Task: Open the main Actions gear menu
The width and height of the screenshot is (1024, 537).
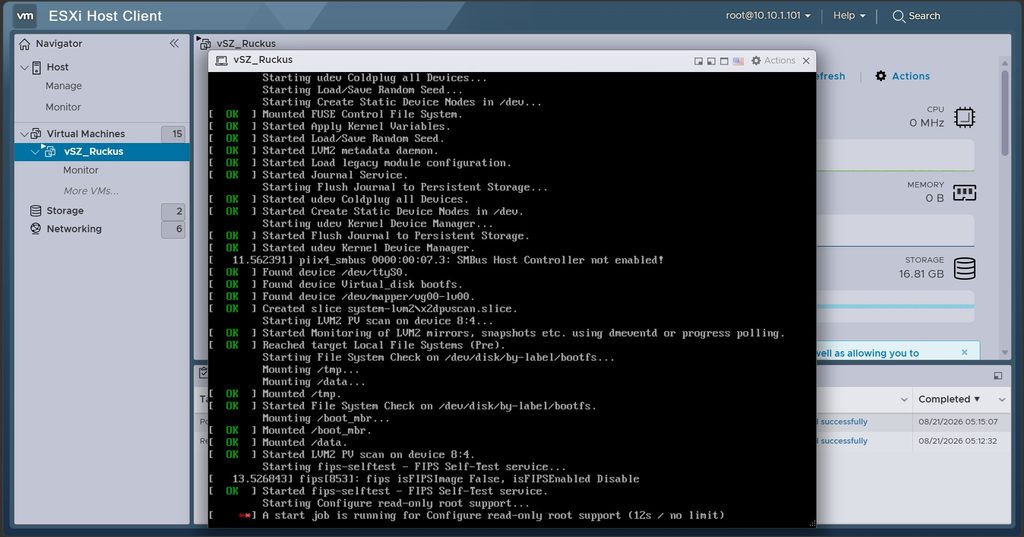Action: tap(902, 76)
